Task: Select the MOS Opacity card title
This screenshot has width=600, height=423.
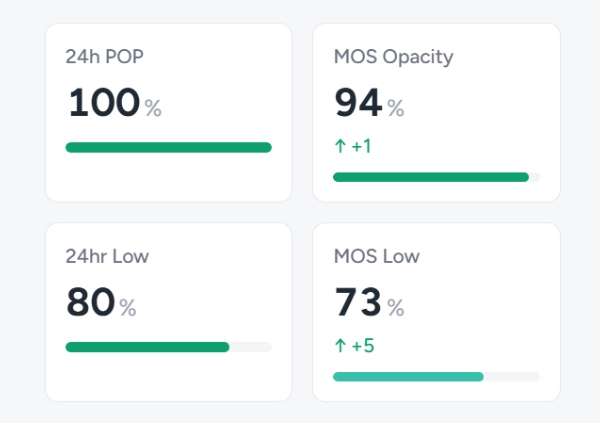Action: (x=393, y=57)
